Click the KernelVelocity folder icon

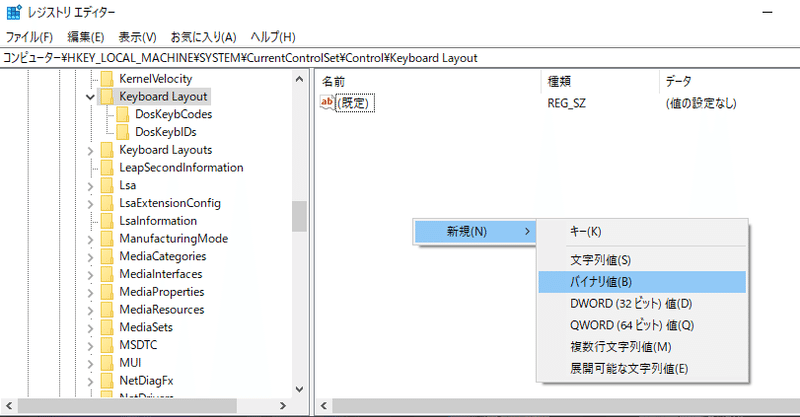click(x=107, y=79)
